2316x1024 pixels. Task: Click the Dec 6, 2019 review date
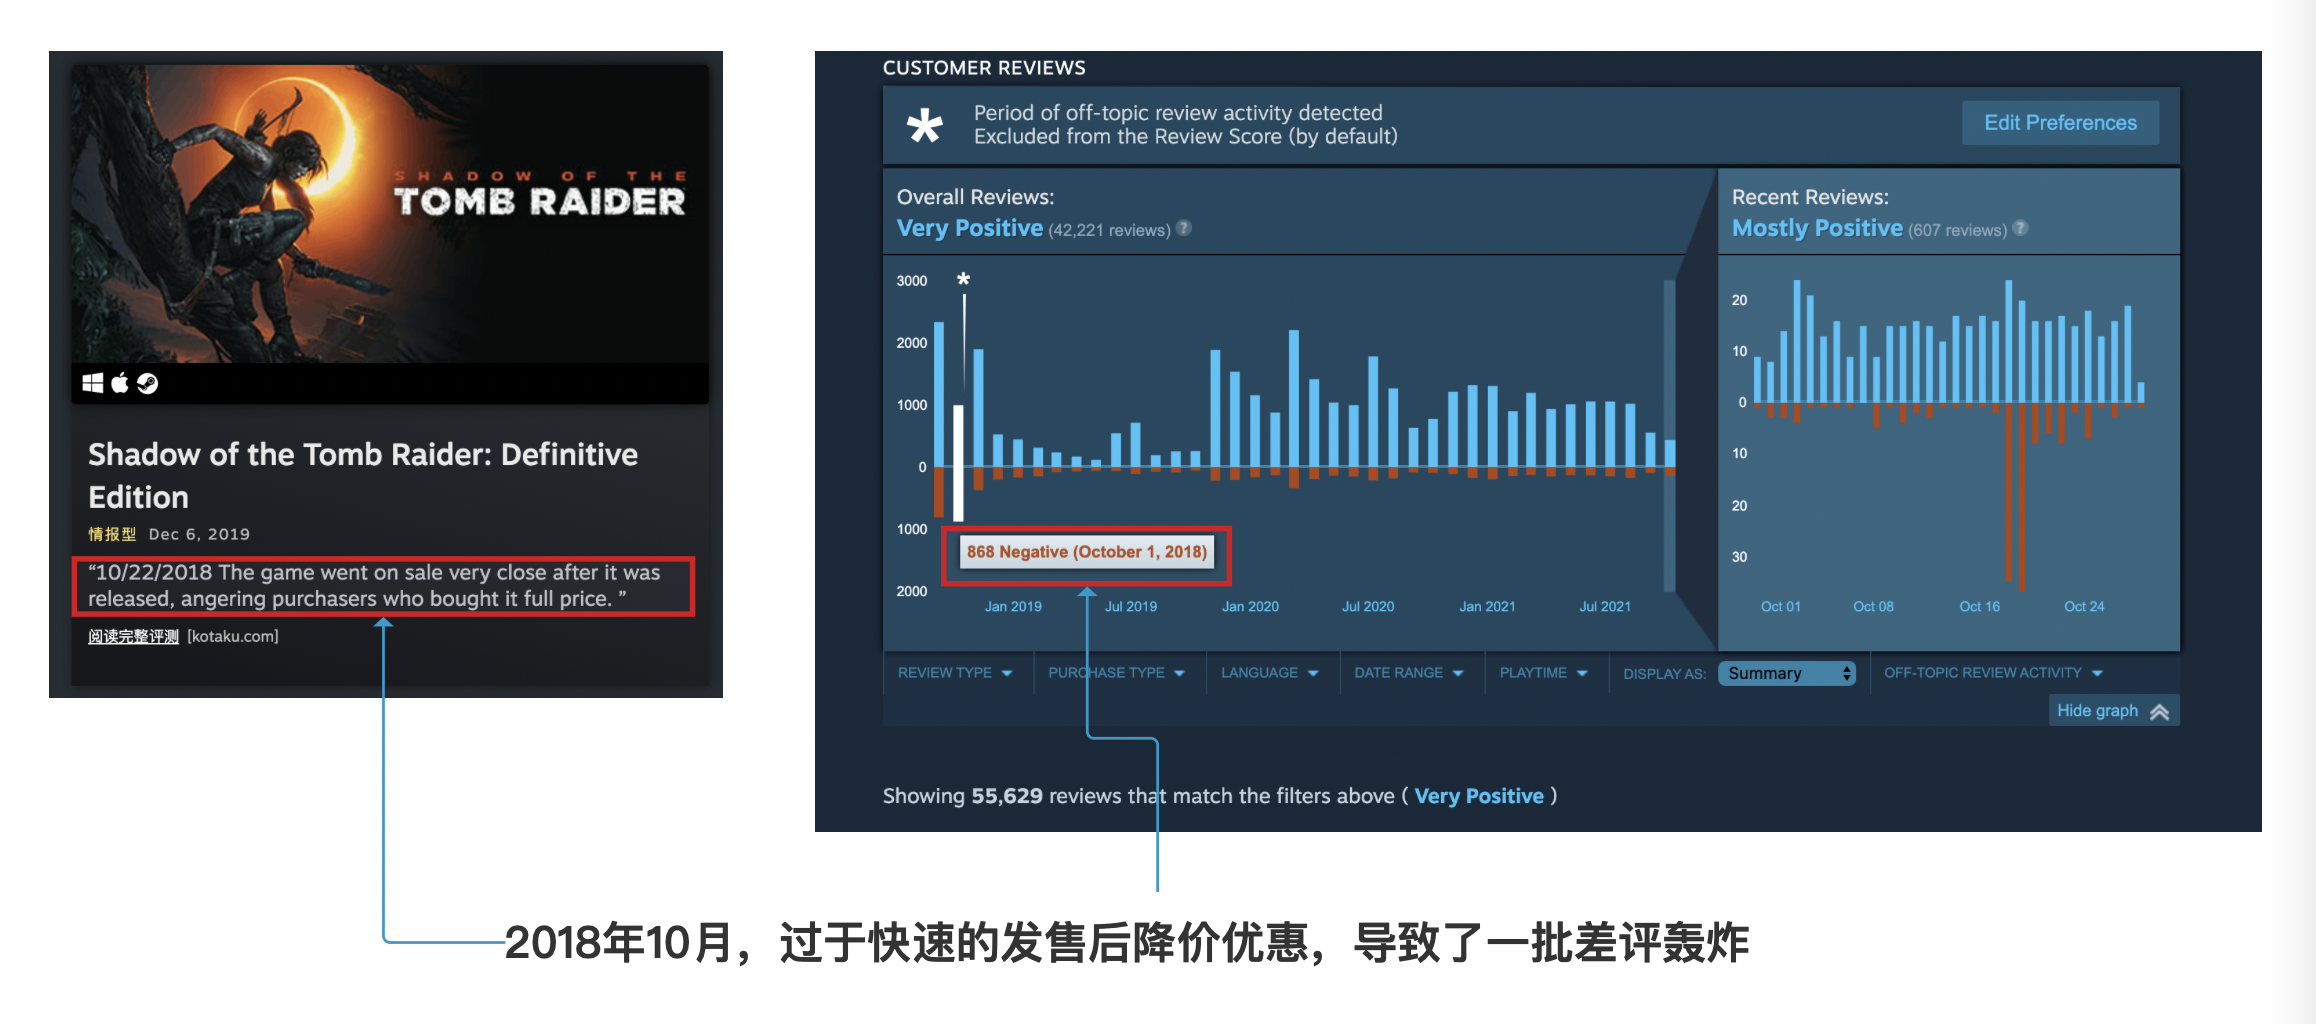(x=199, y=534)
